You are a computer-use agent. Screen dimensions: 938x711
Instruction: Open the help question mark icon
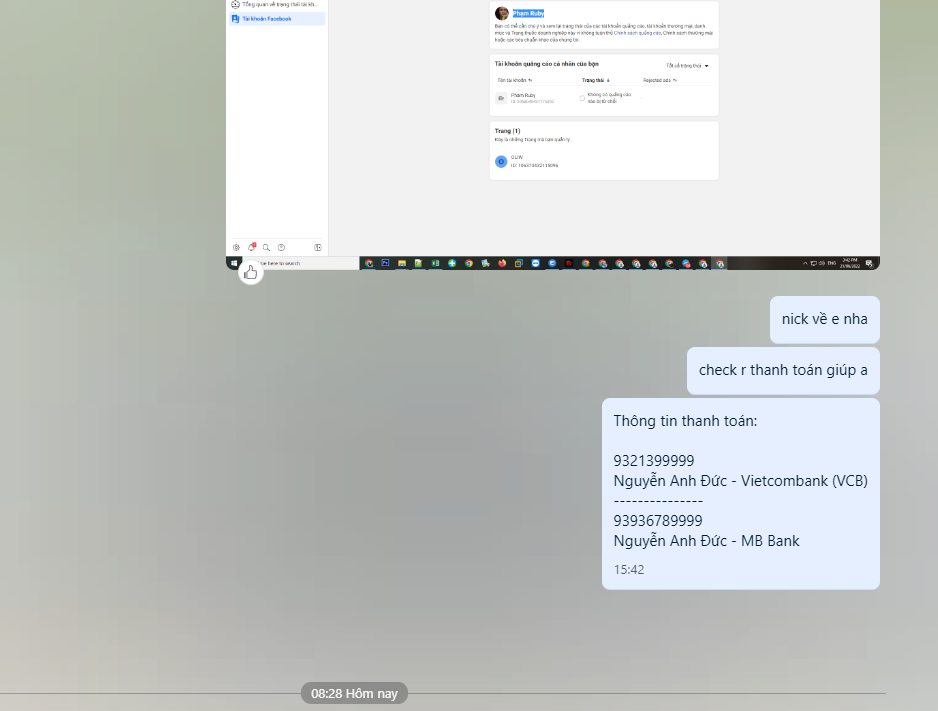[x=282, y=247]
